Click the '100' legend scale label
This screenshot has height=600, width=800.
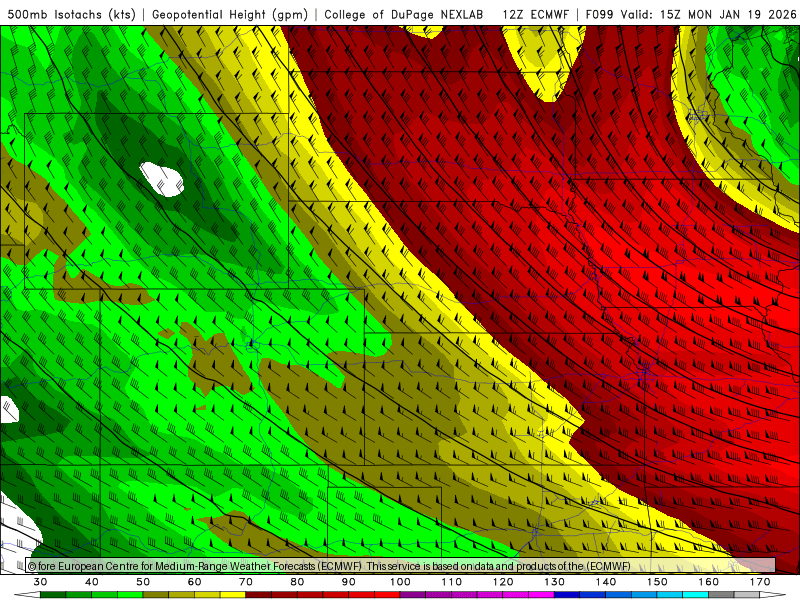pyautogui.click(x=401, y=582)
